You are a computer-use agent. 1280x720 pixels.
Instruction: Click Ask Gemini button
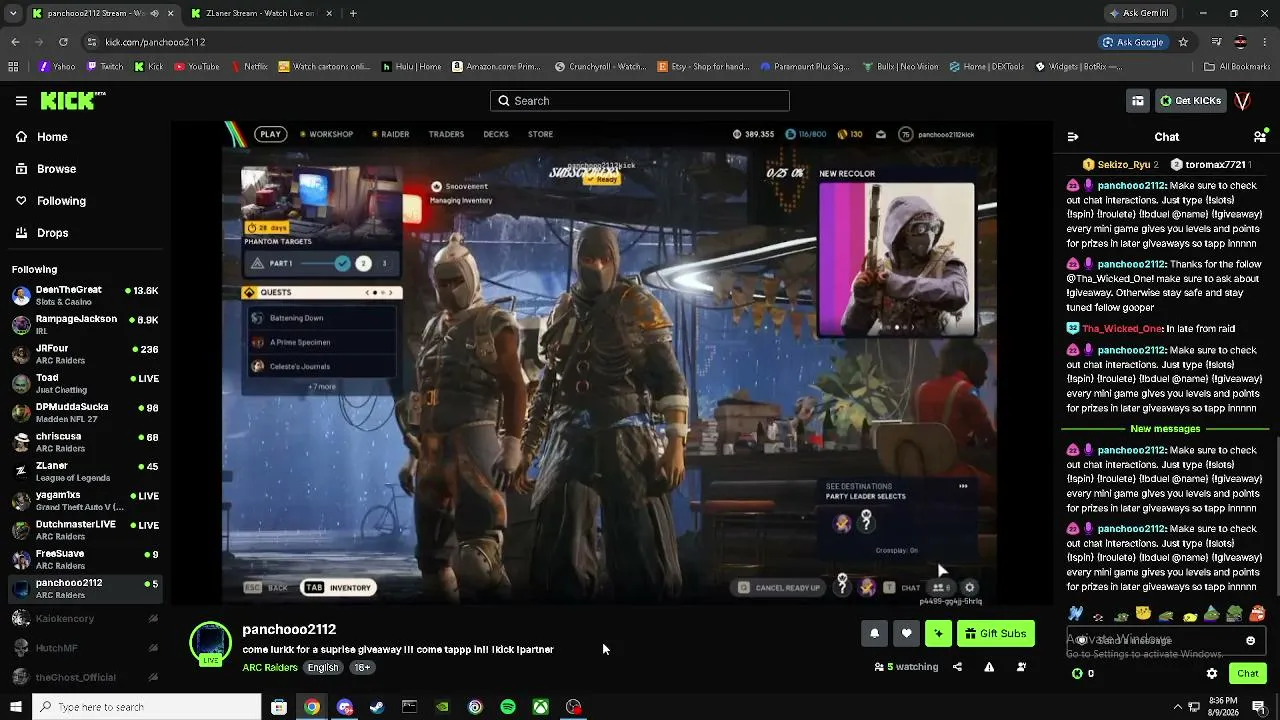coord(1139,13)
